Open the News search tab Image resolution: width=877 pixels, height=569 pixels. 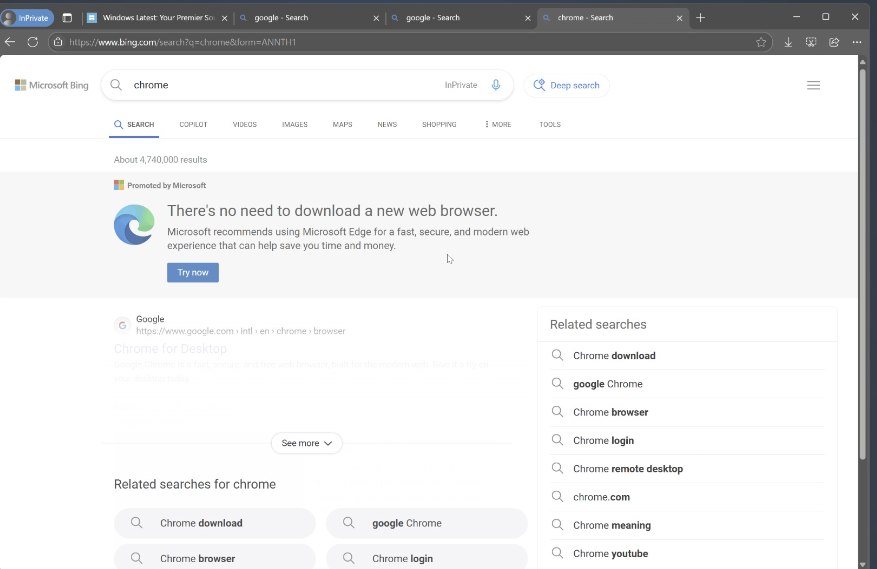click(x=387, y=125)
